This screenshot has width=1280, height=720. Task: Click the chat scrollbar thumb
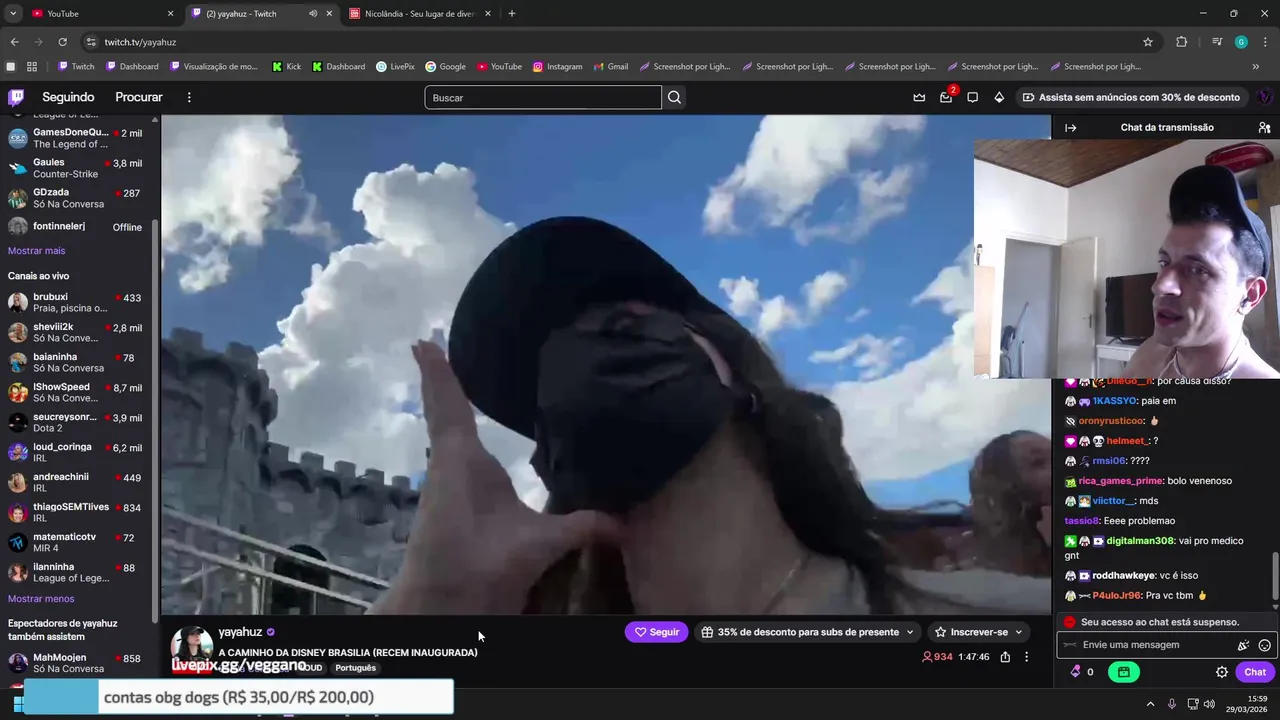click(1274, 576)
